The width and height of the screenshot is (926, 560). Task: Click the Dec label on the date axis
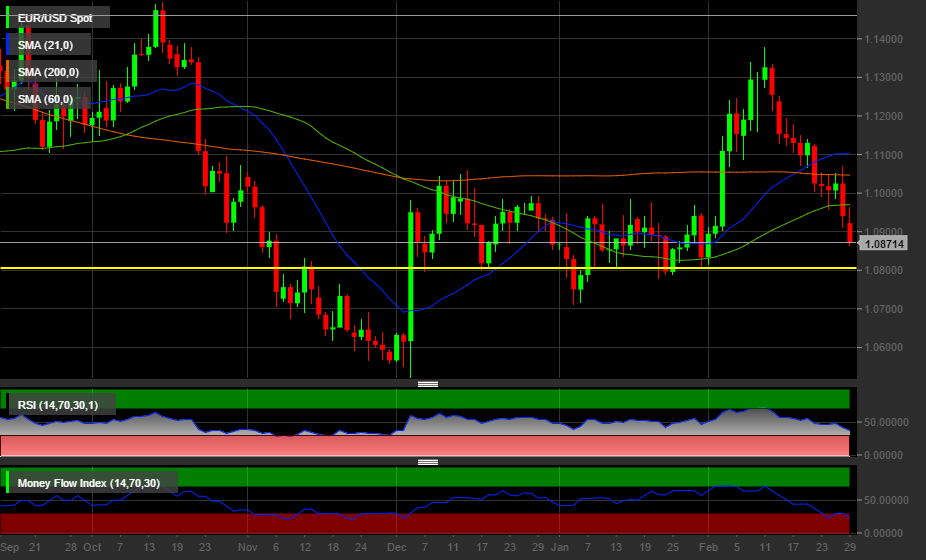(396, 547)
